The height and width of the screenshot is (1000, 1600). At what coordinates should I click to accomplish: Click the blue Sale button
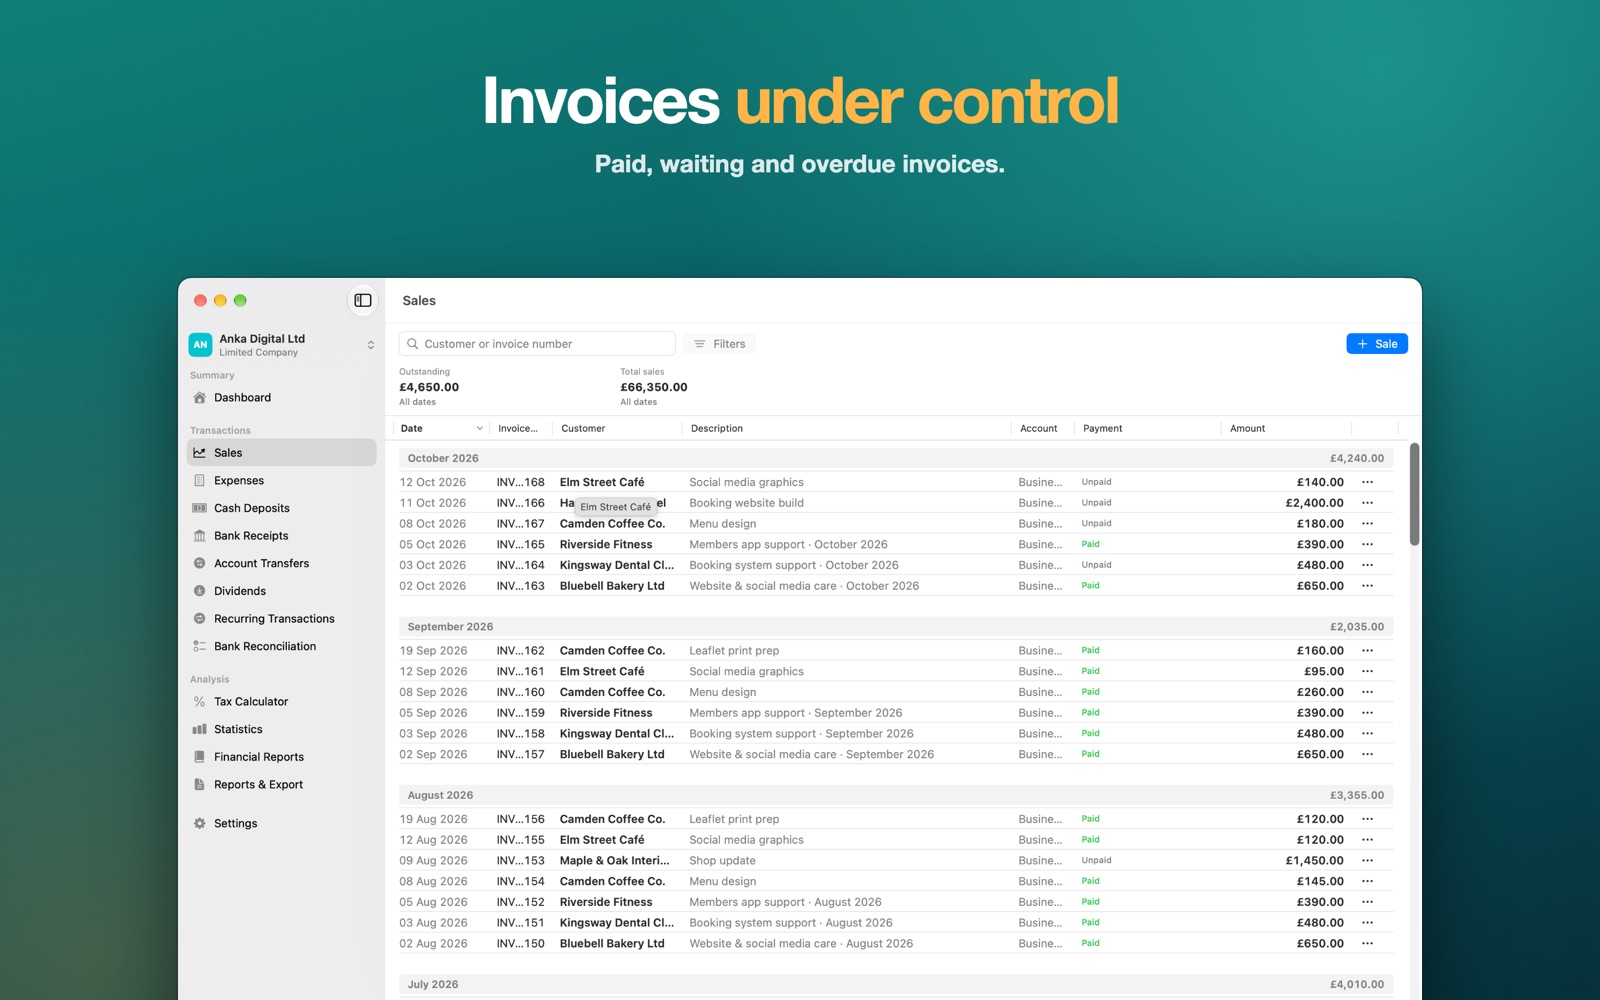1377,344
